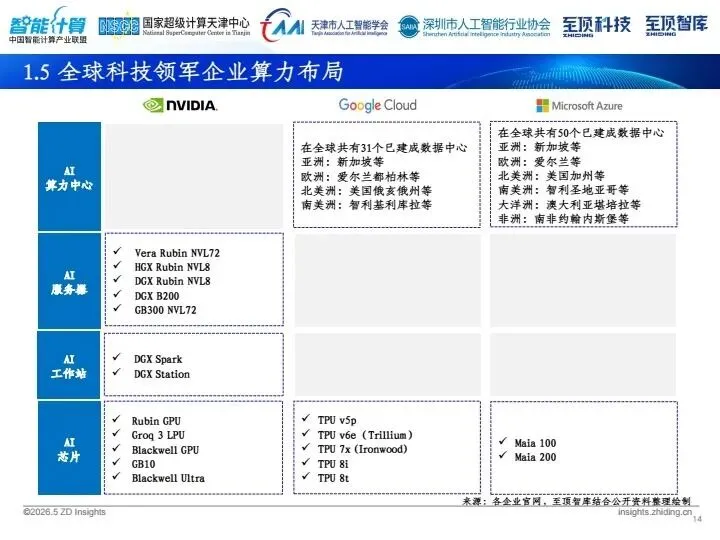Click the text 南美洲：智利基利库拉等
This screenshot has width=720, height=540.
pos(366,205)
